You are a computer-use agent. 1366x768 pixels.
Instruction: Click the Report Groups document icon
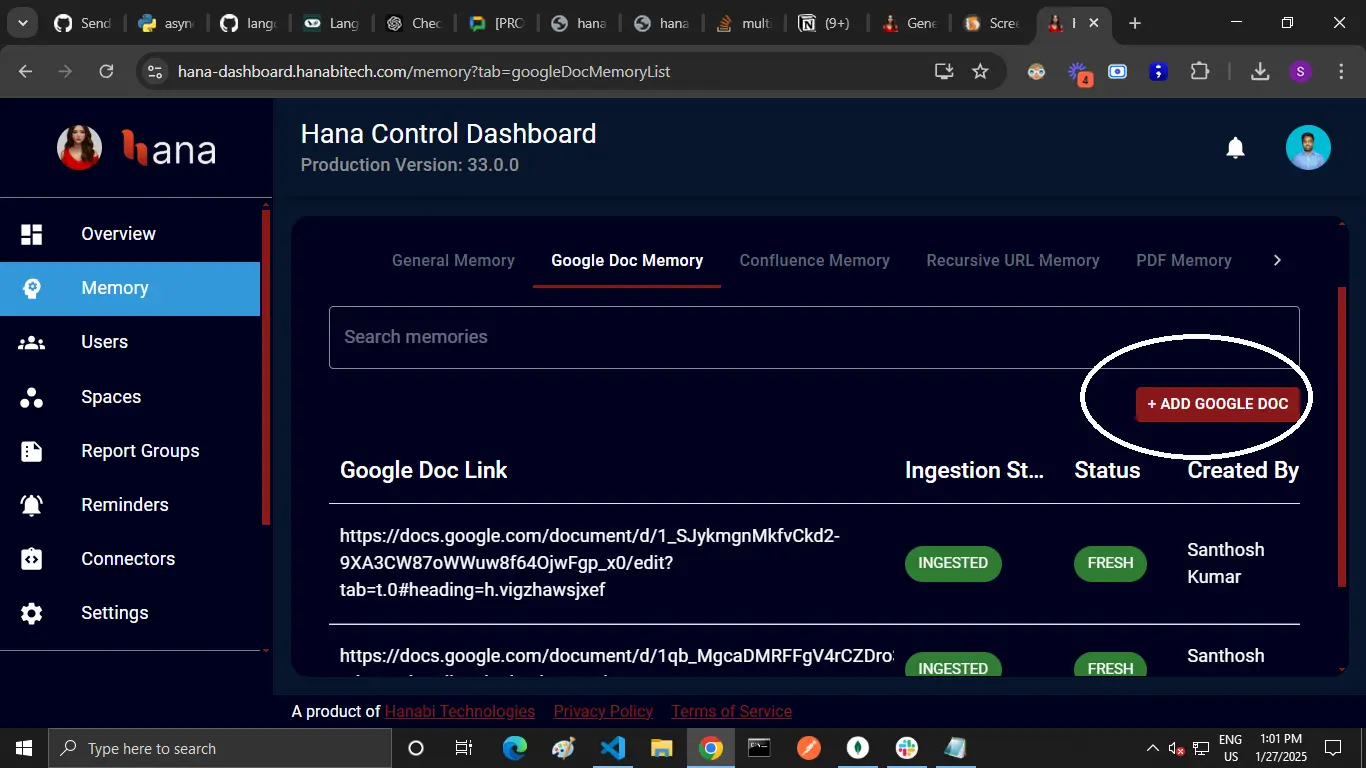point(32,451)
